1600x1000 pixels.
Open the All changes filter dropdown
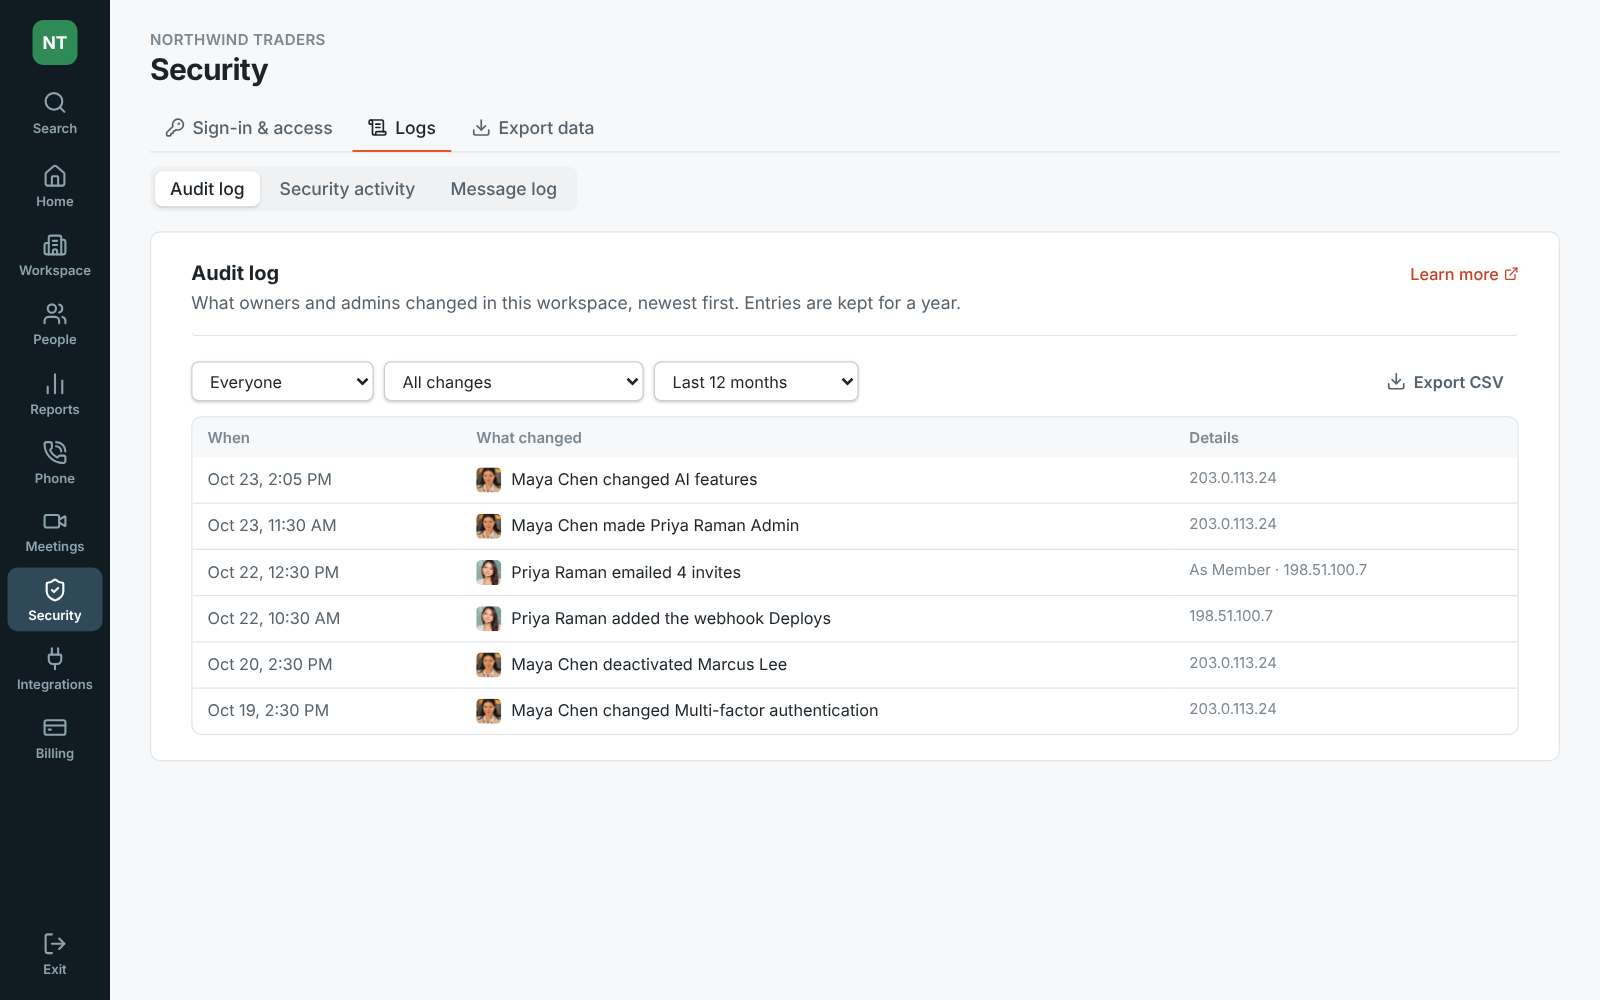click(513, 382)
